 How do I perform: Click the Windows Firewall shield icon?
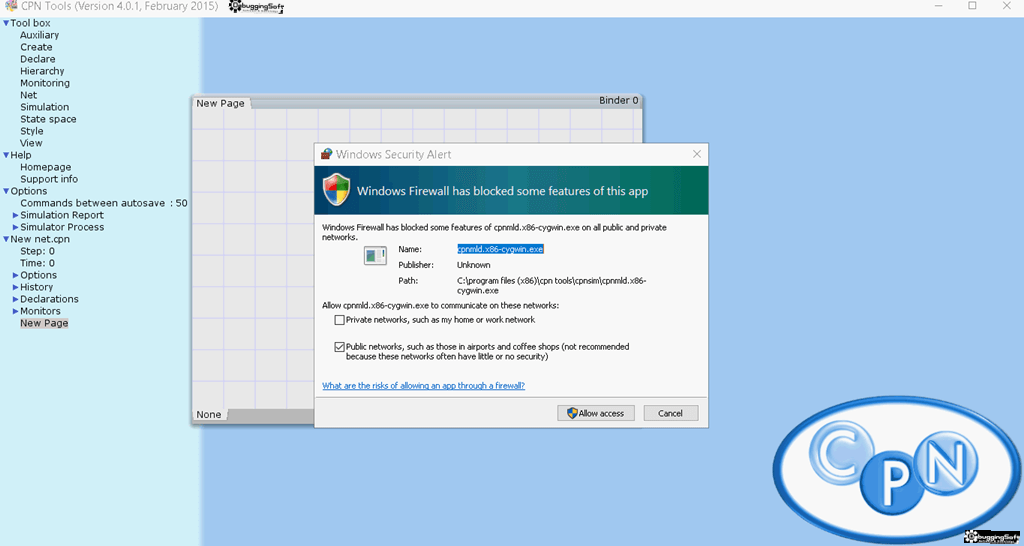pos(336,190)
